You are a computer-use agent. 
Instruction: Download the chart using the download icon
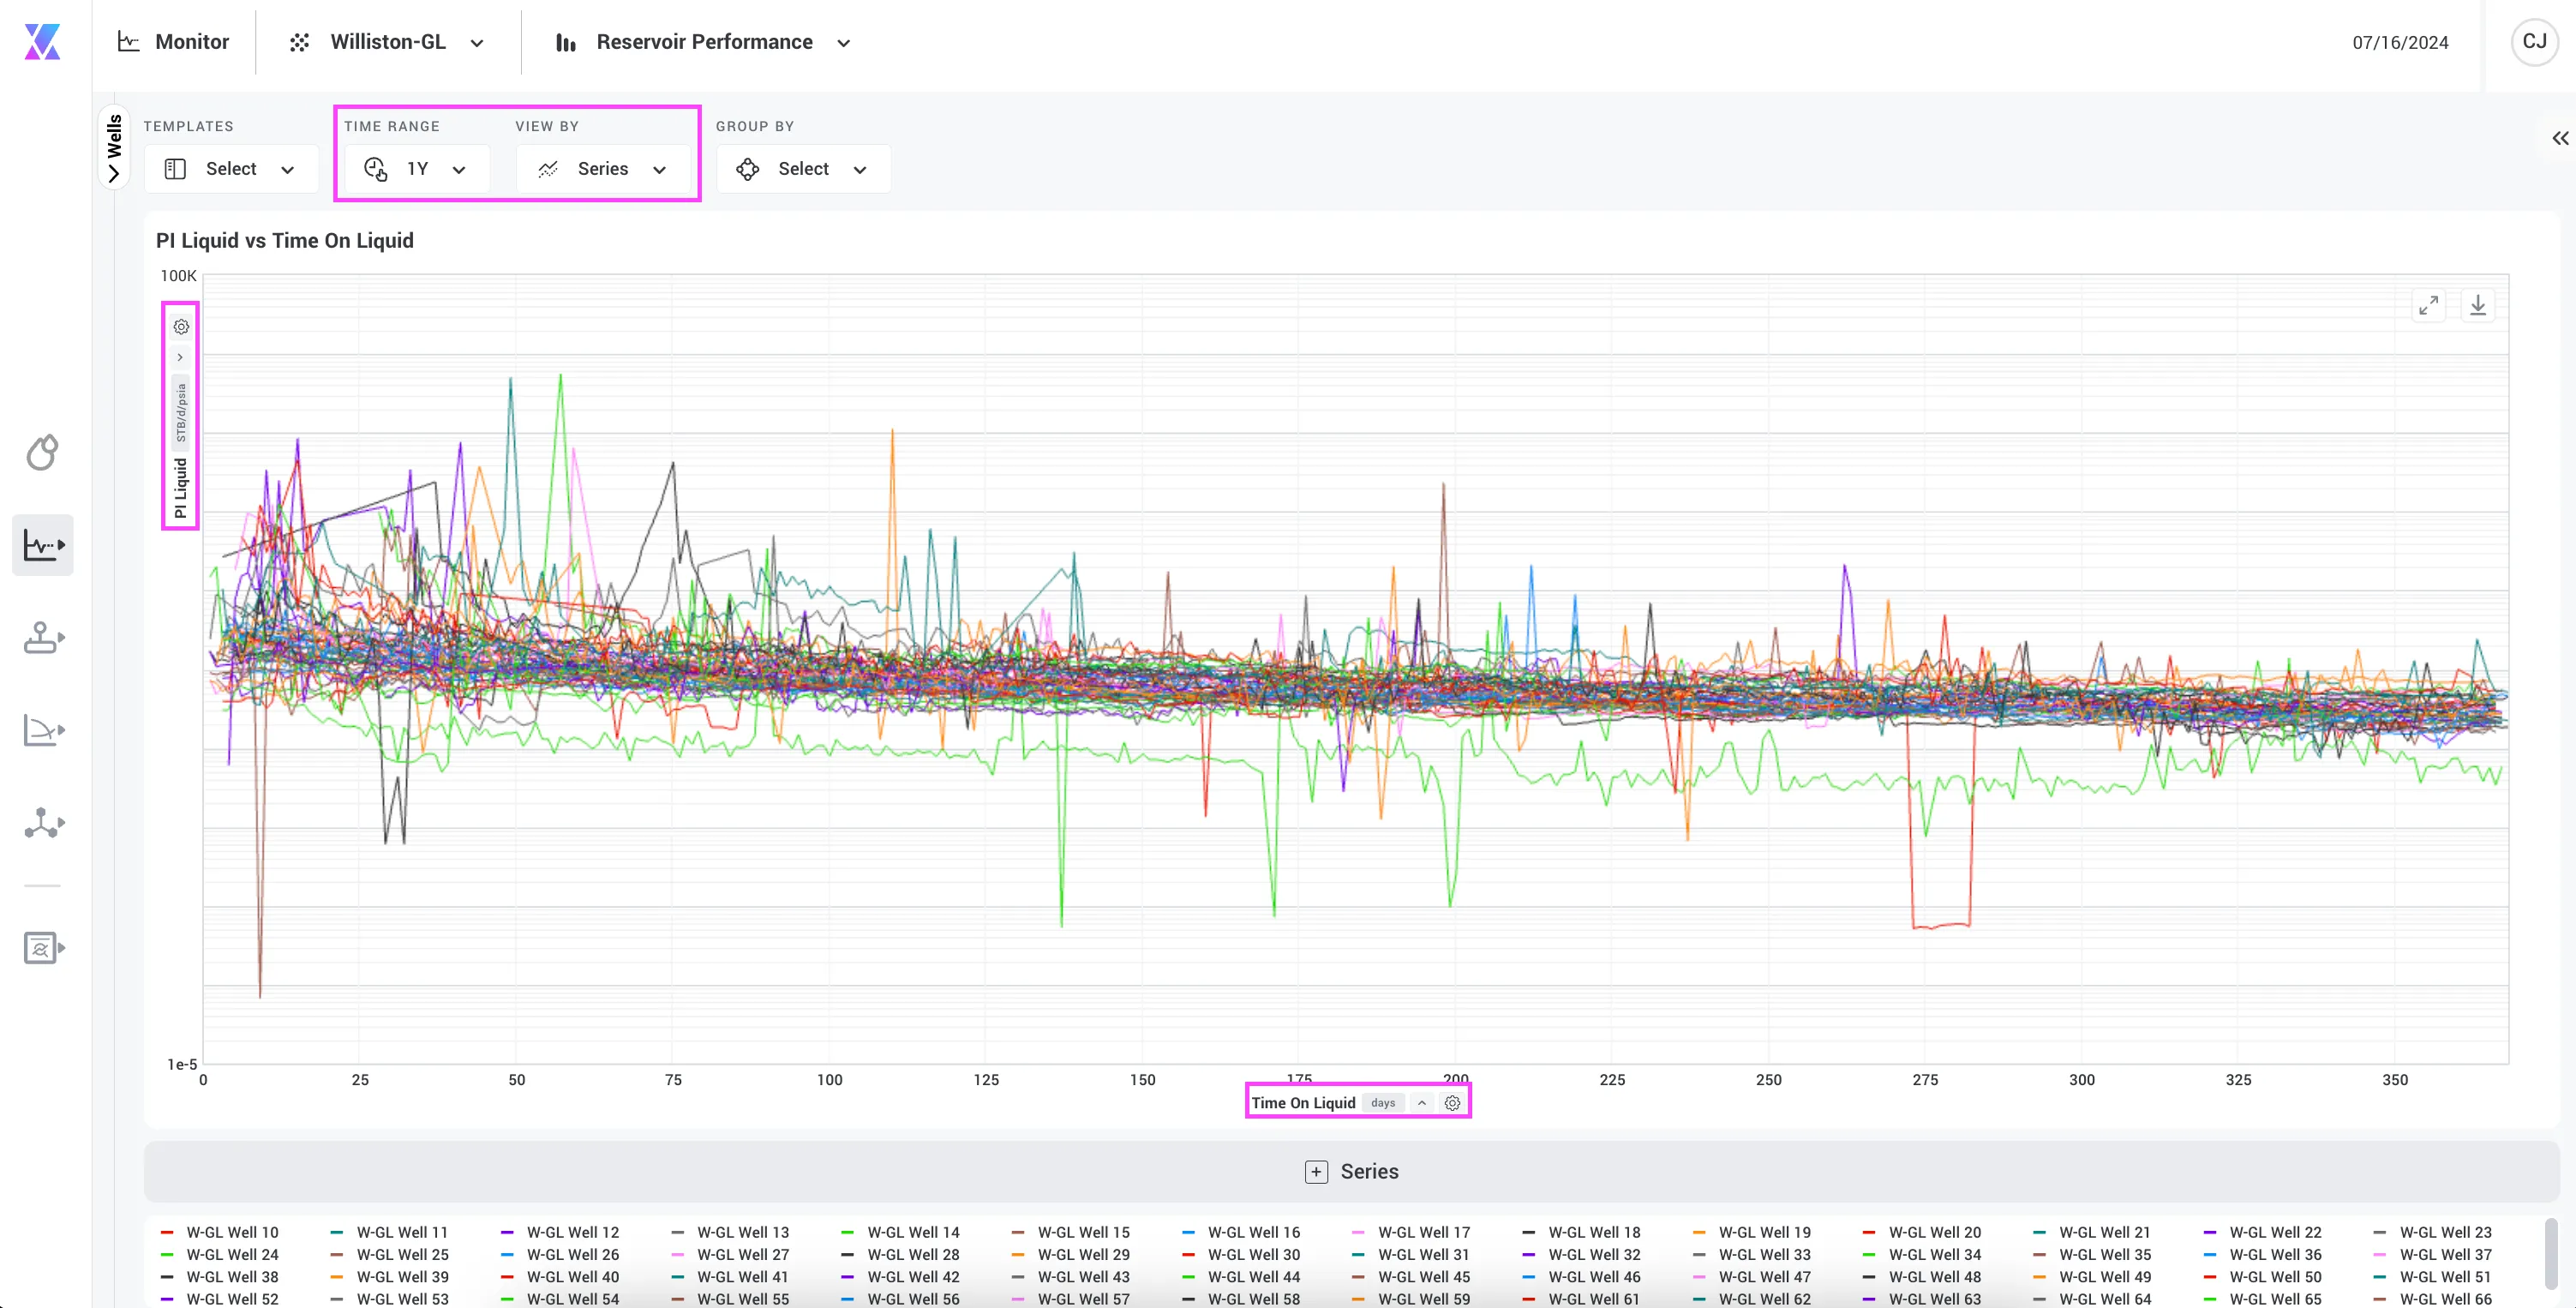[x=2477, y=305]
